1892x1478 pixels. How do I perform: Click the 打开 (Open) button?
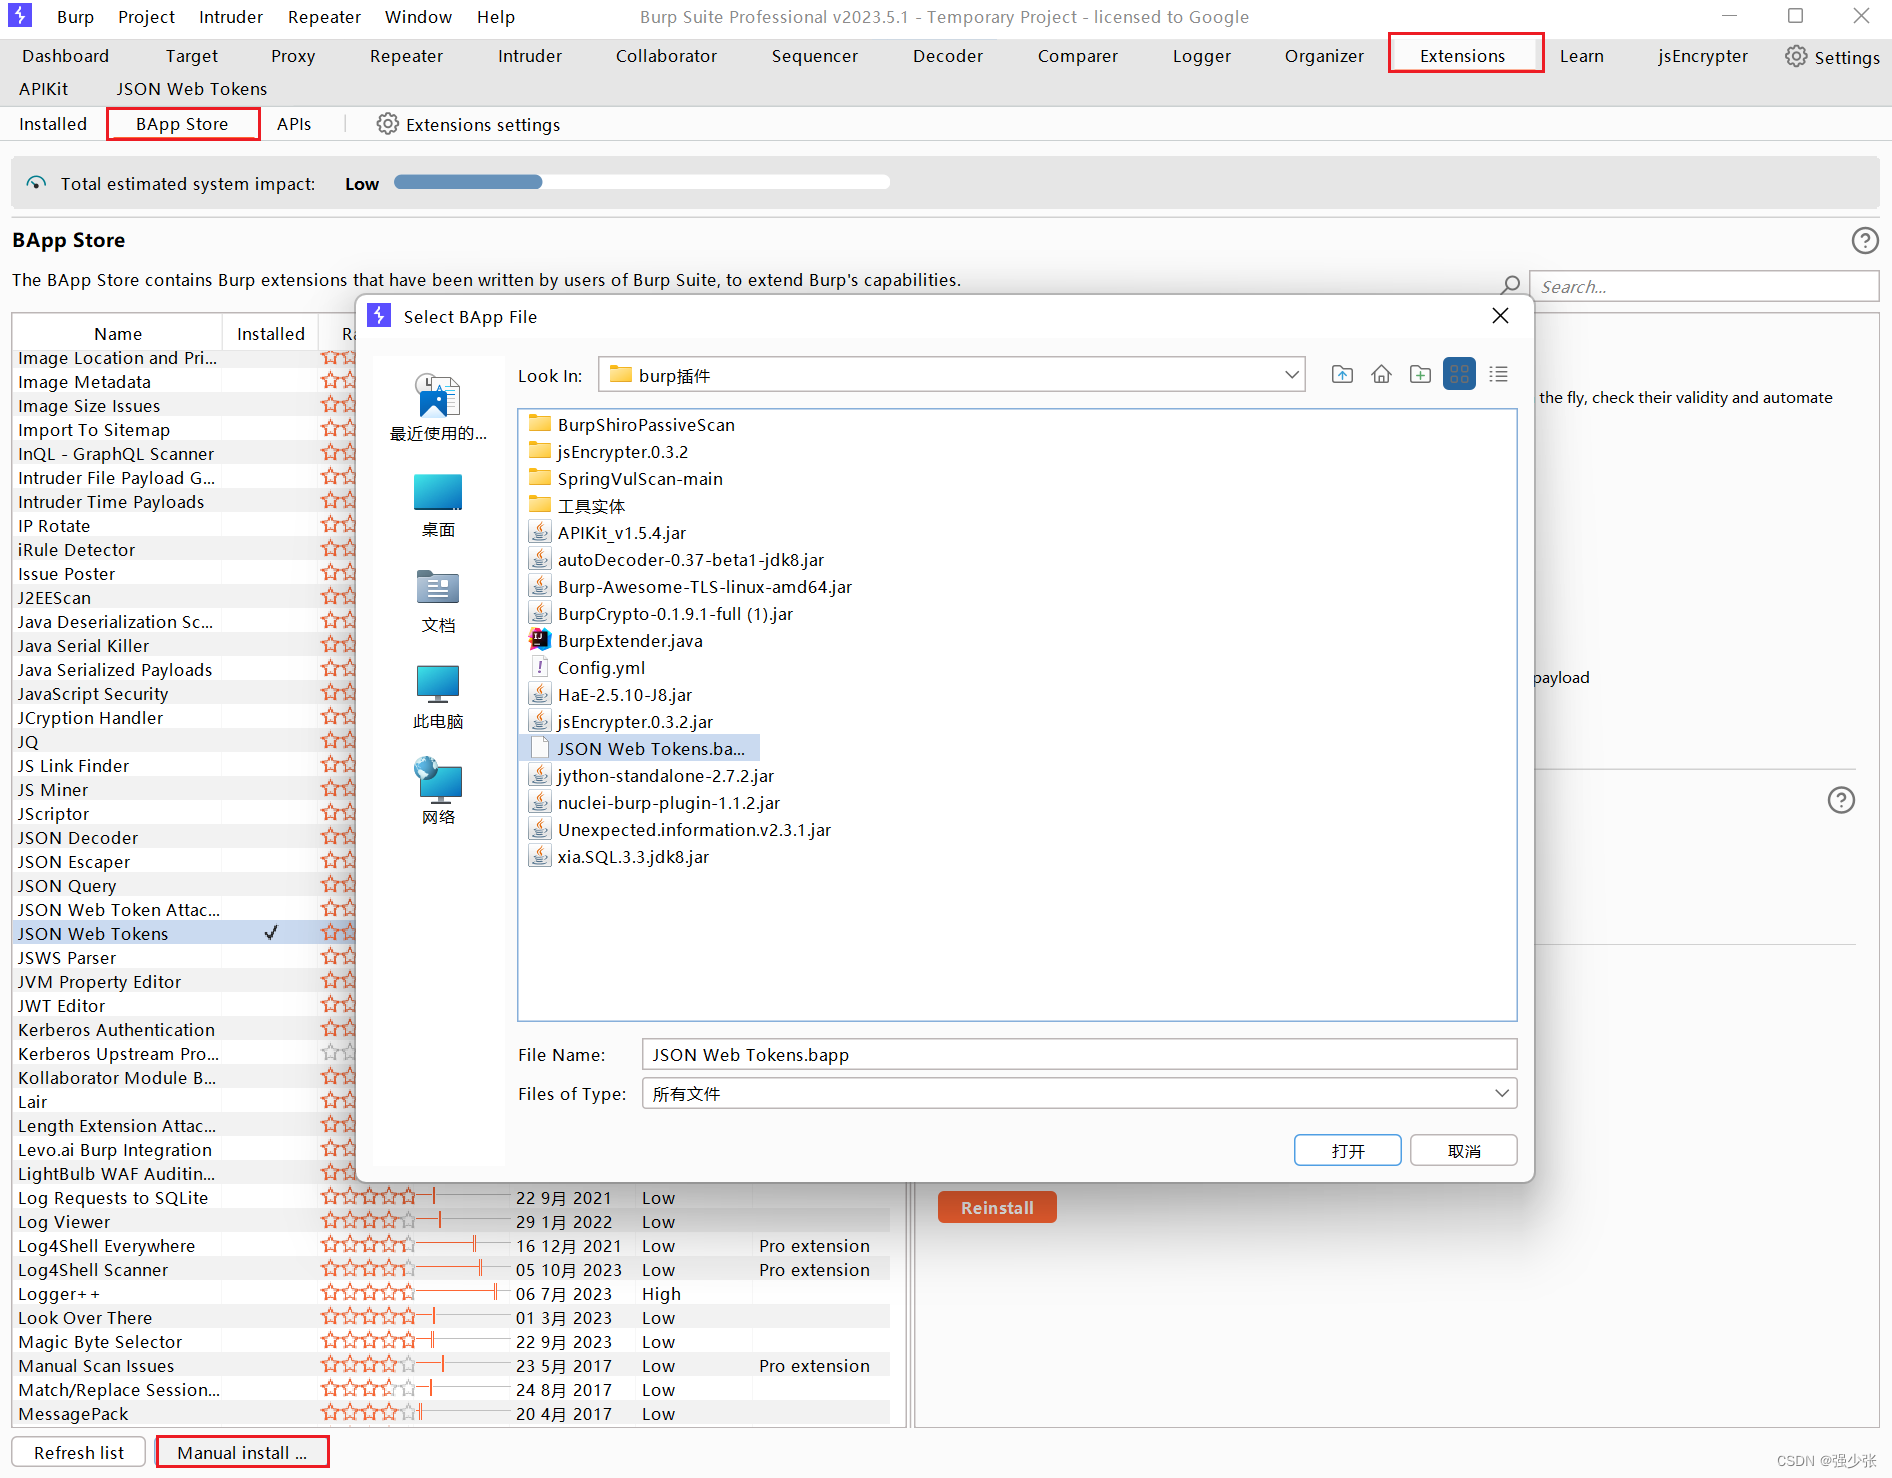pyautogui.click(x=1347, y=1150)
